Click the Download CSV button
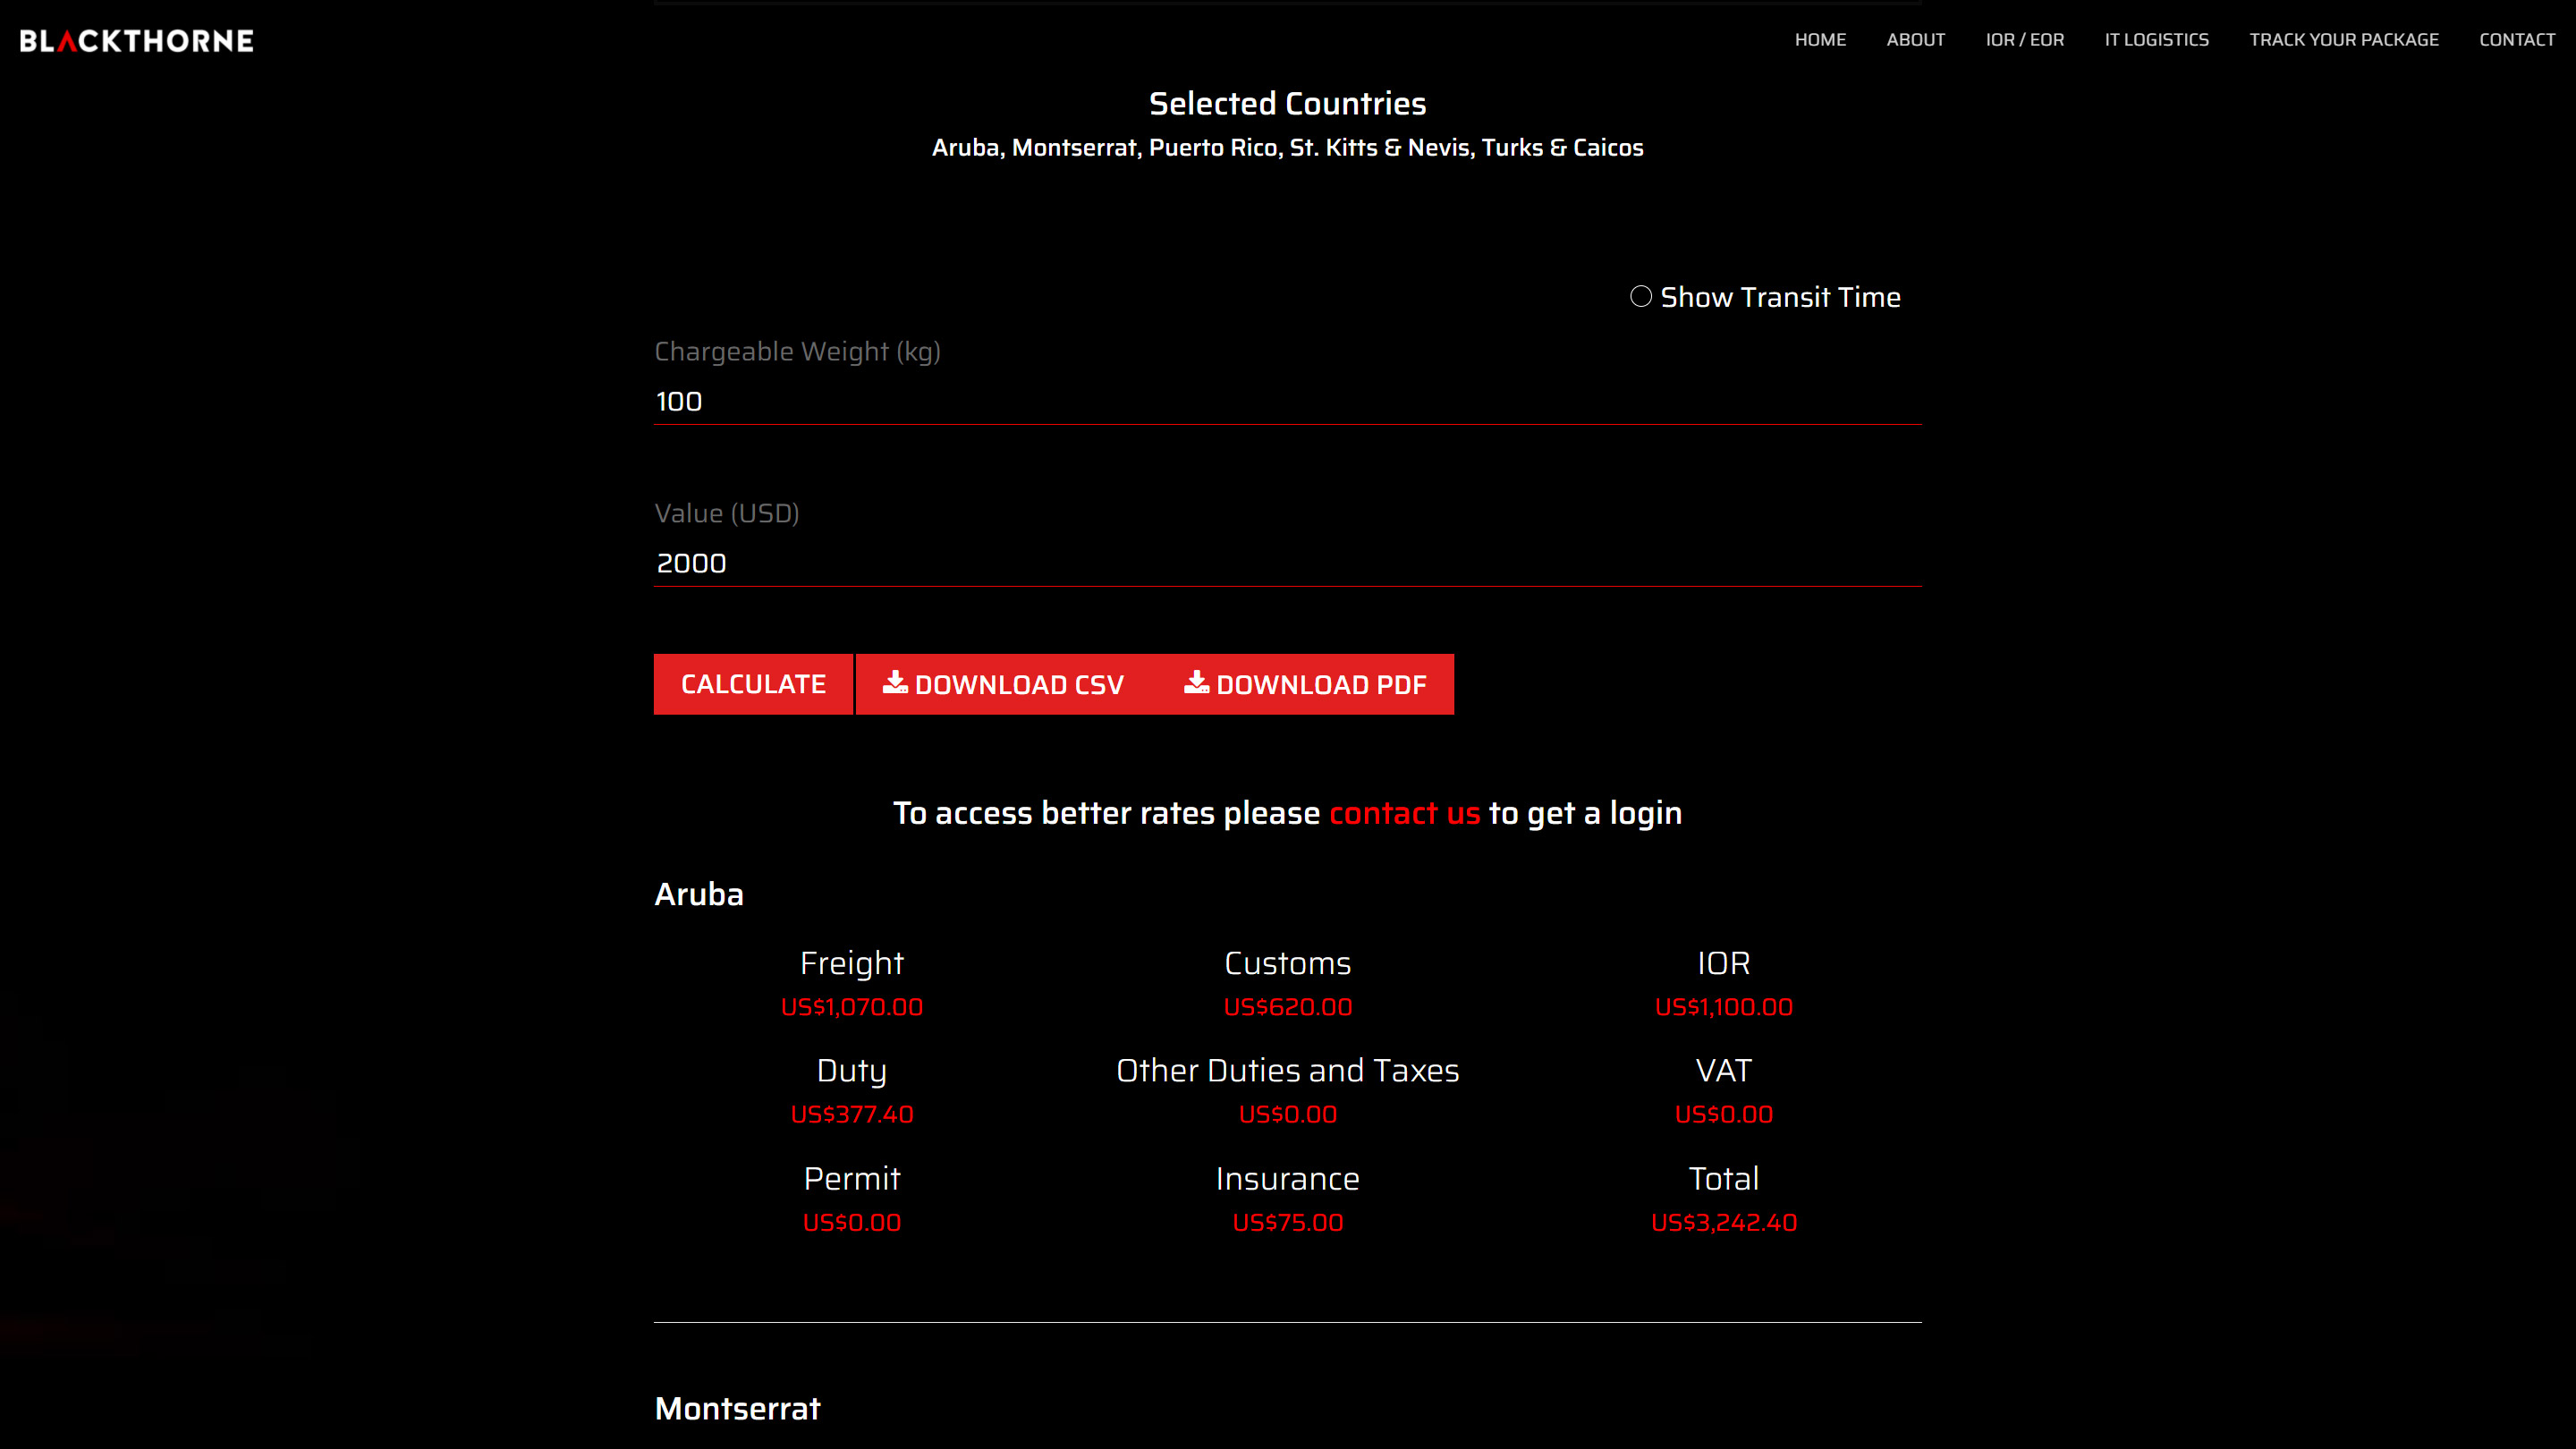Image resolution: width=2576 pixels, height=1449 pixels. click(1004, 685)
